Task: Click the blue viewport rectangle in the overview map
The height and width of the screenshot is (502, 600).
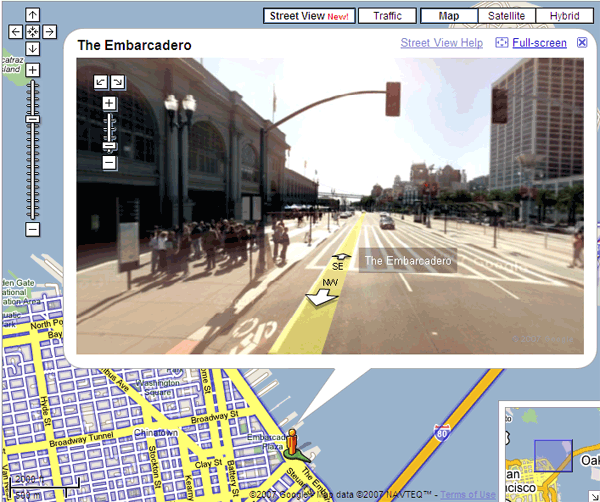Action: coord(553,455)
